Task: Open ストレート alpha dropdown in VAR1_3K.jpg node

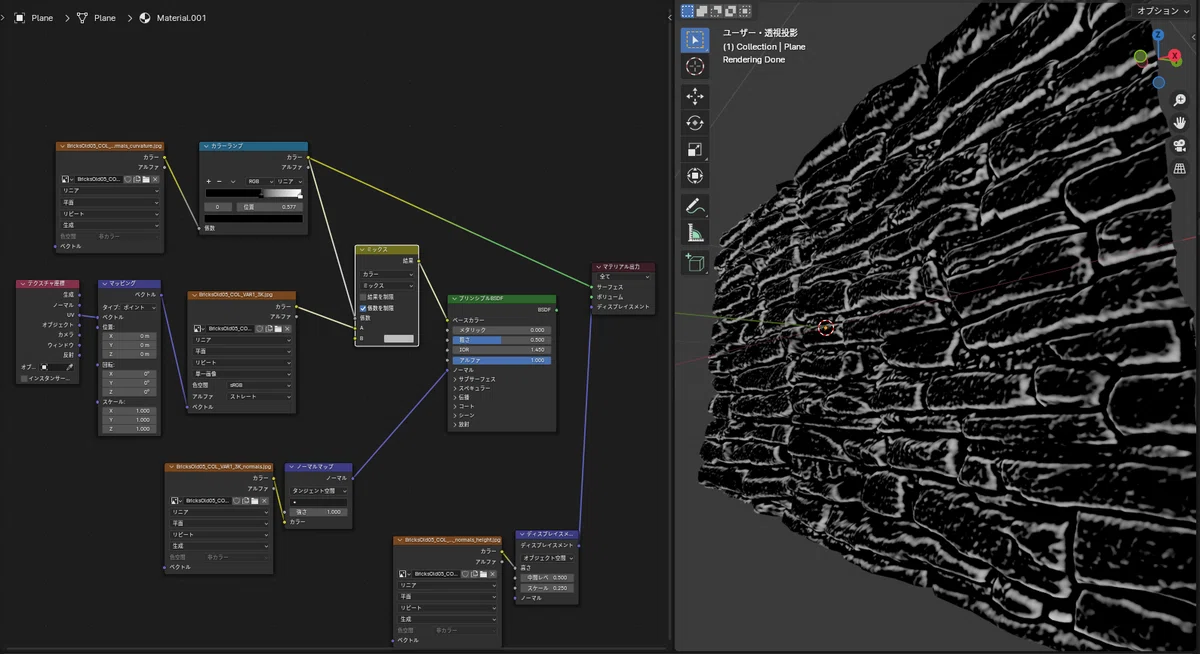Action: (x=260, y=396)
